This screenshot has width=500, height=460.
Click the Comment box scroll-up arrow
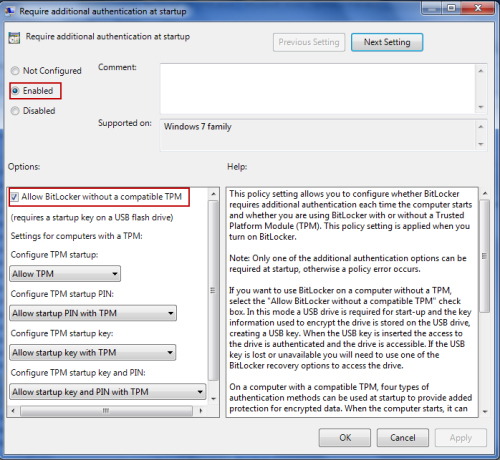pos(481,71)
